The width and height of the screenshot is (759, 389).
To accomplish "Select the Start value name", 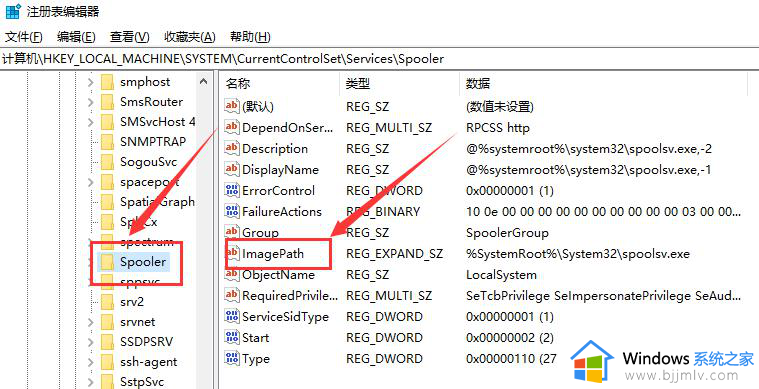I will click(x=255, y=338).
